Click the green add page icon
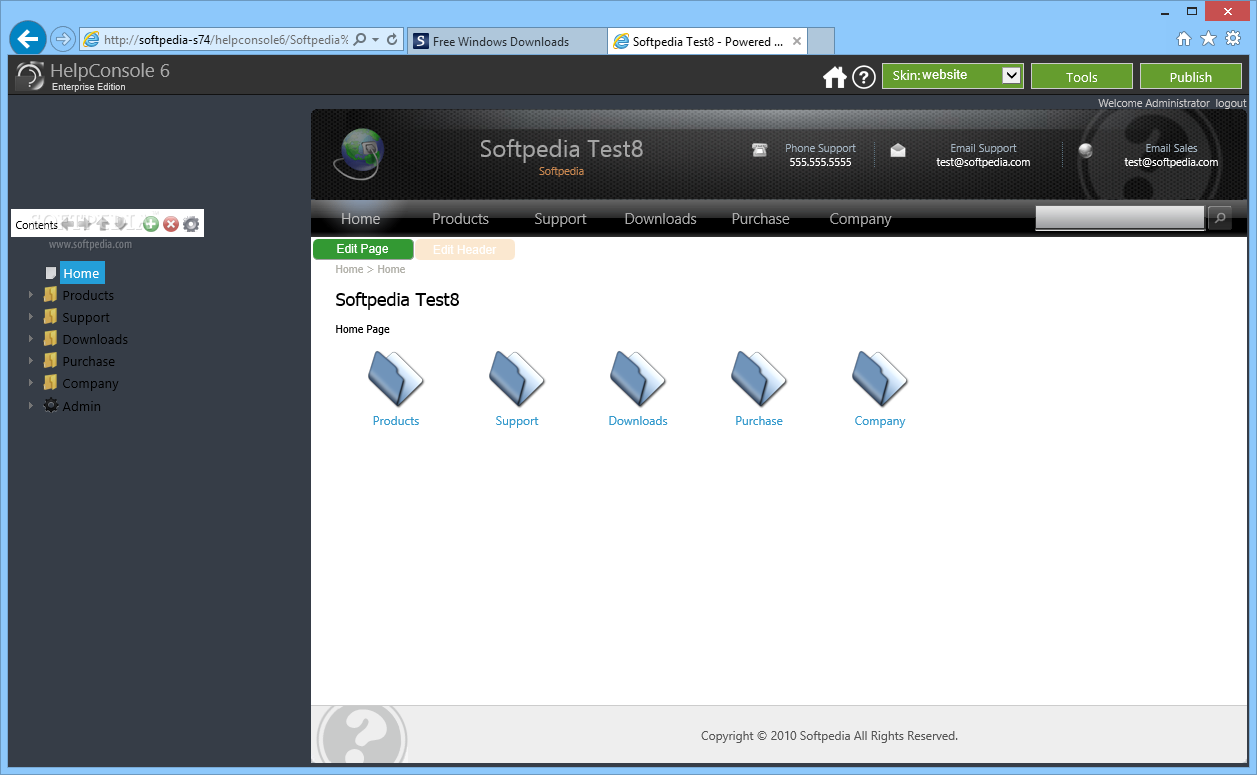The width and height of the screenshot is (1257, 775). [x=151, y=224]
